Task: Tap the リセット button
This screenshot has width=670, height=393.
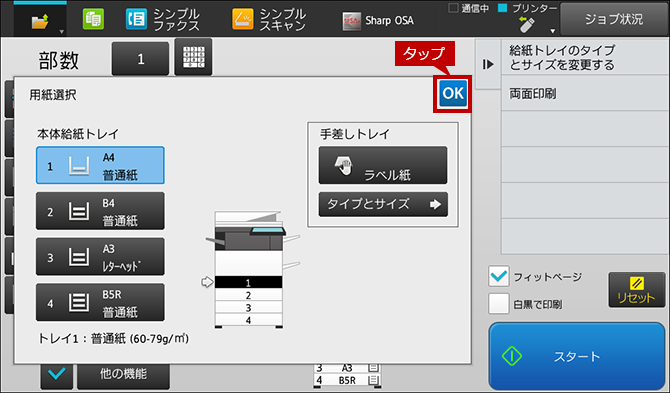Action: point(636,290)
